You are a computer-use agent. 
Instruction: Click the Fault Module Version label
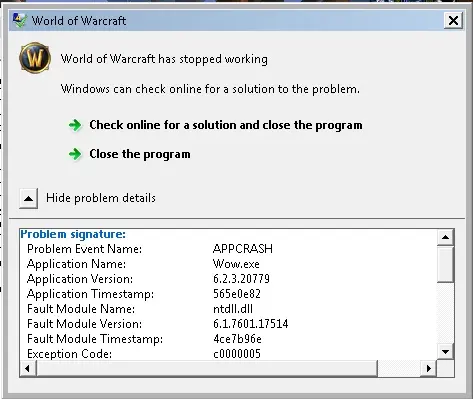point(84,324)
